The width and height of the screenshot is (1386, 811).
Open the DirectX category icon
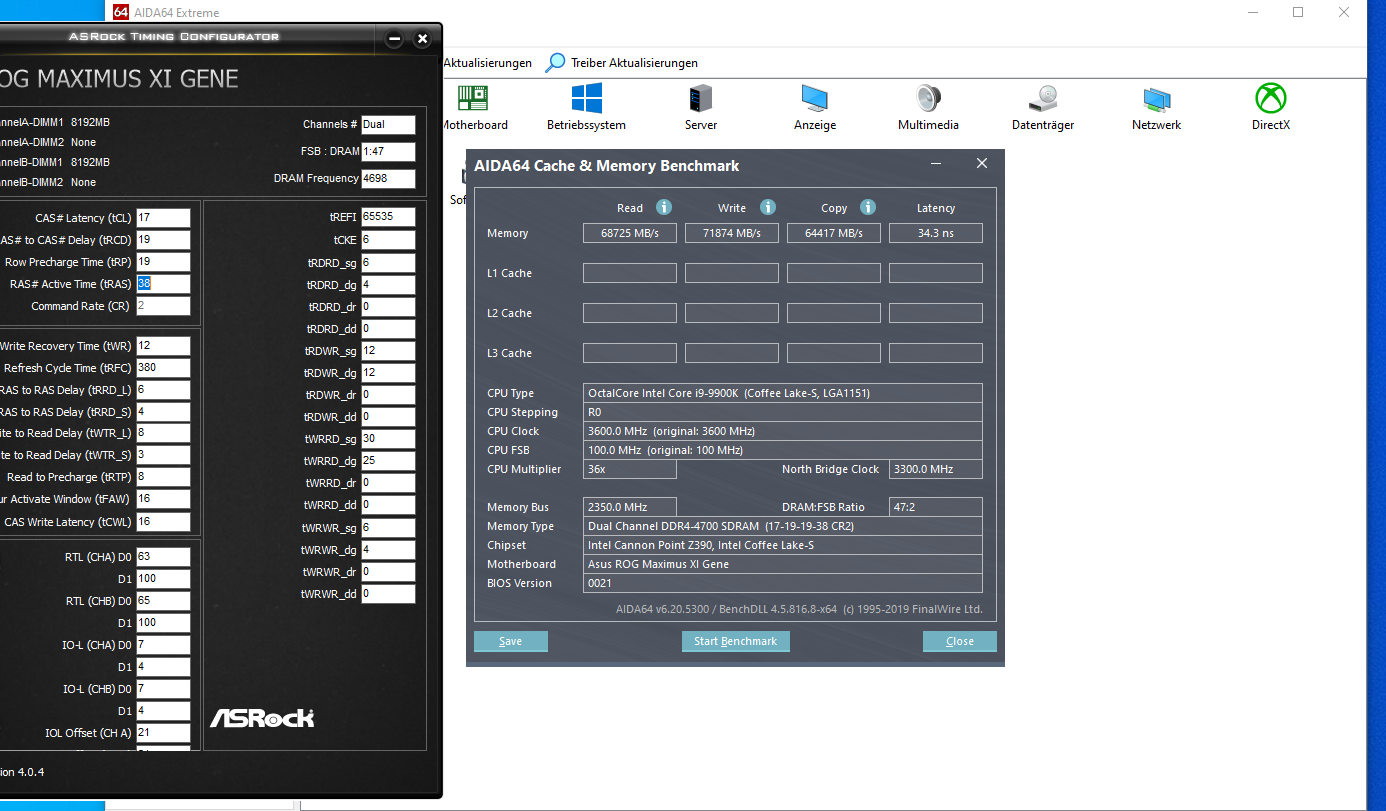point(1271,98)
